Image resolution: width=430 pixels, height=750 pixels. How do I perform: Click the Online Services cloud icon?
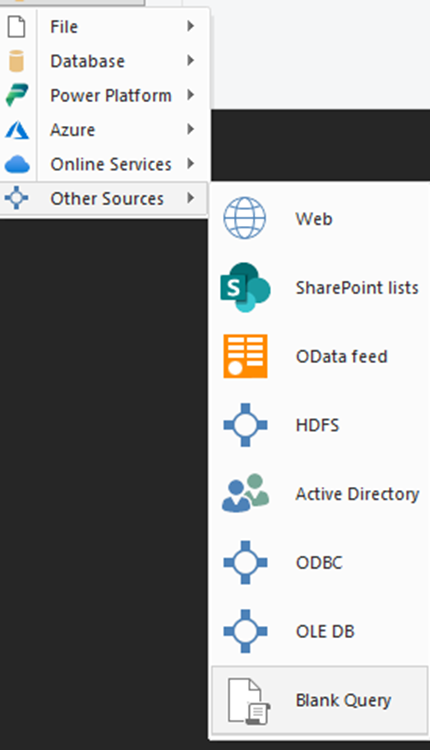click(x=17, y=164)
